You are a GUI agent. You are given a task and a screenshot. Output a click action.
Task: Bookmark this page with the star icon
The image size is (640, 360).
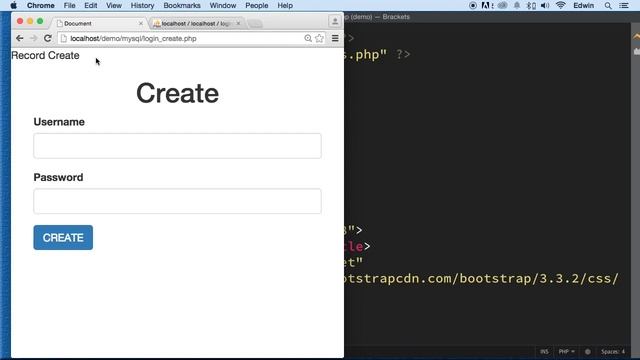tap(320, 38)
